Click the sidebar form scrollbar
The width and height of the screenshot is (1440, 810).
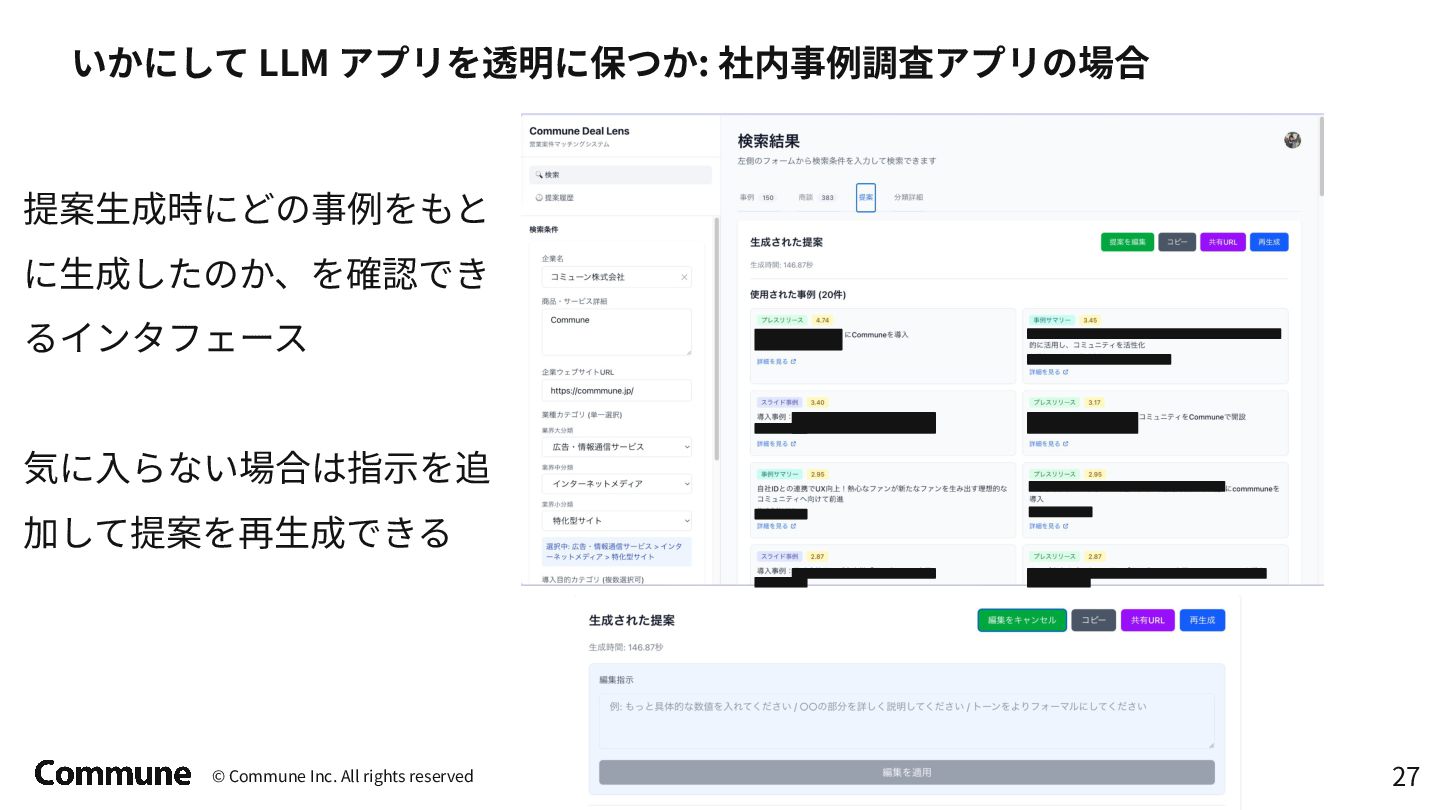[x=716, y=340]
